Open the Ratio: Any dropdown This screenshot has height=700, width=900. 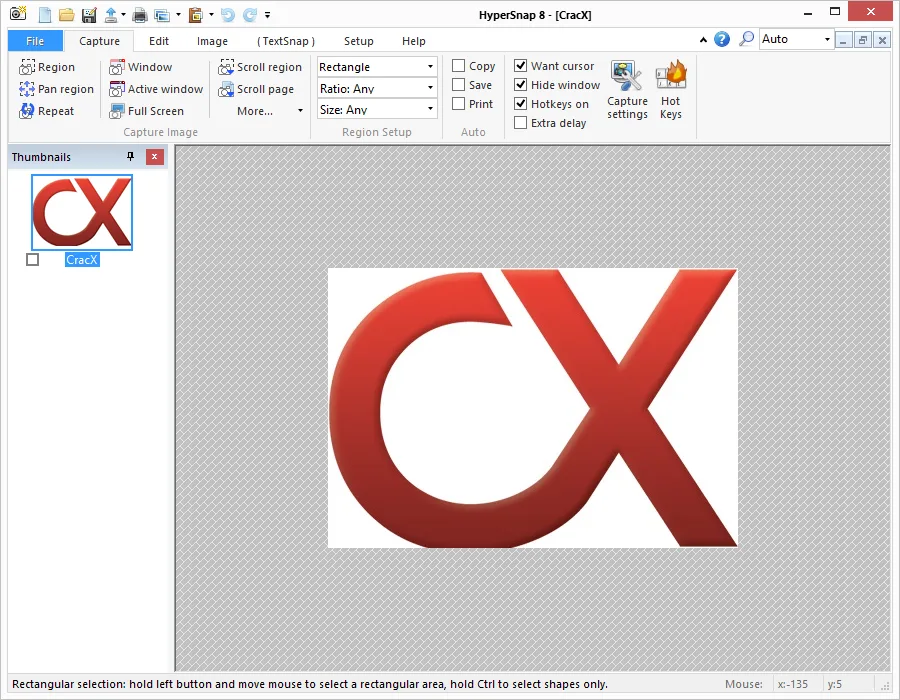pyautogui.click(x=377, y=88)
